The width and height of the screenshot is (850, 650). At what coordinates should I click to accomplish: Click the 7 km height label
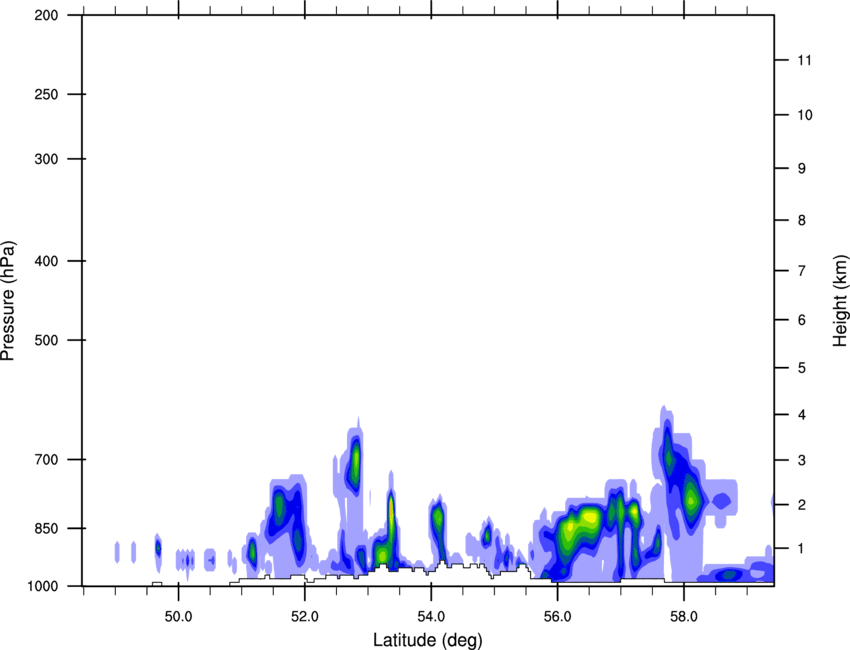click(802, 271)
